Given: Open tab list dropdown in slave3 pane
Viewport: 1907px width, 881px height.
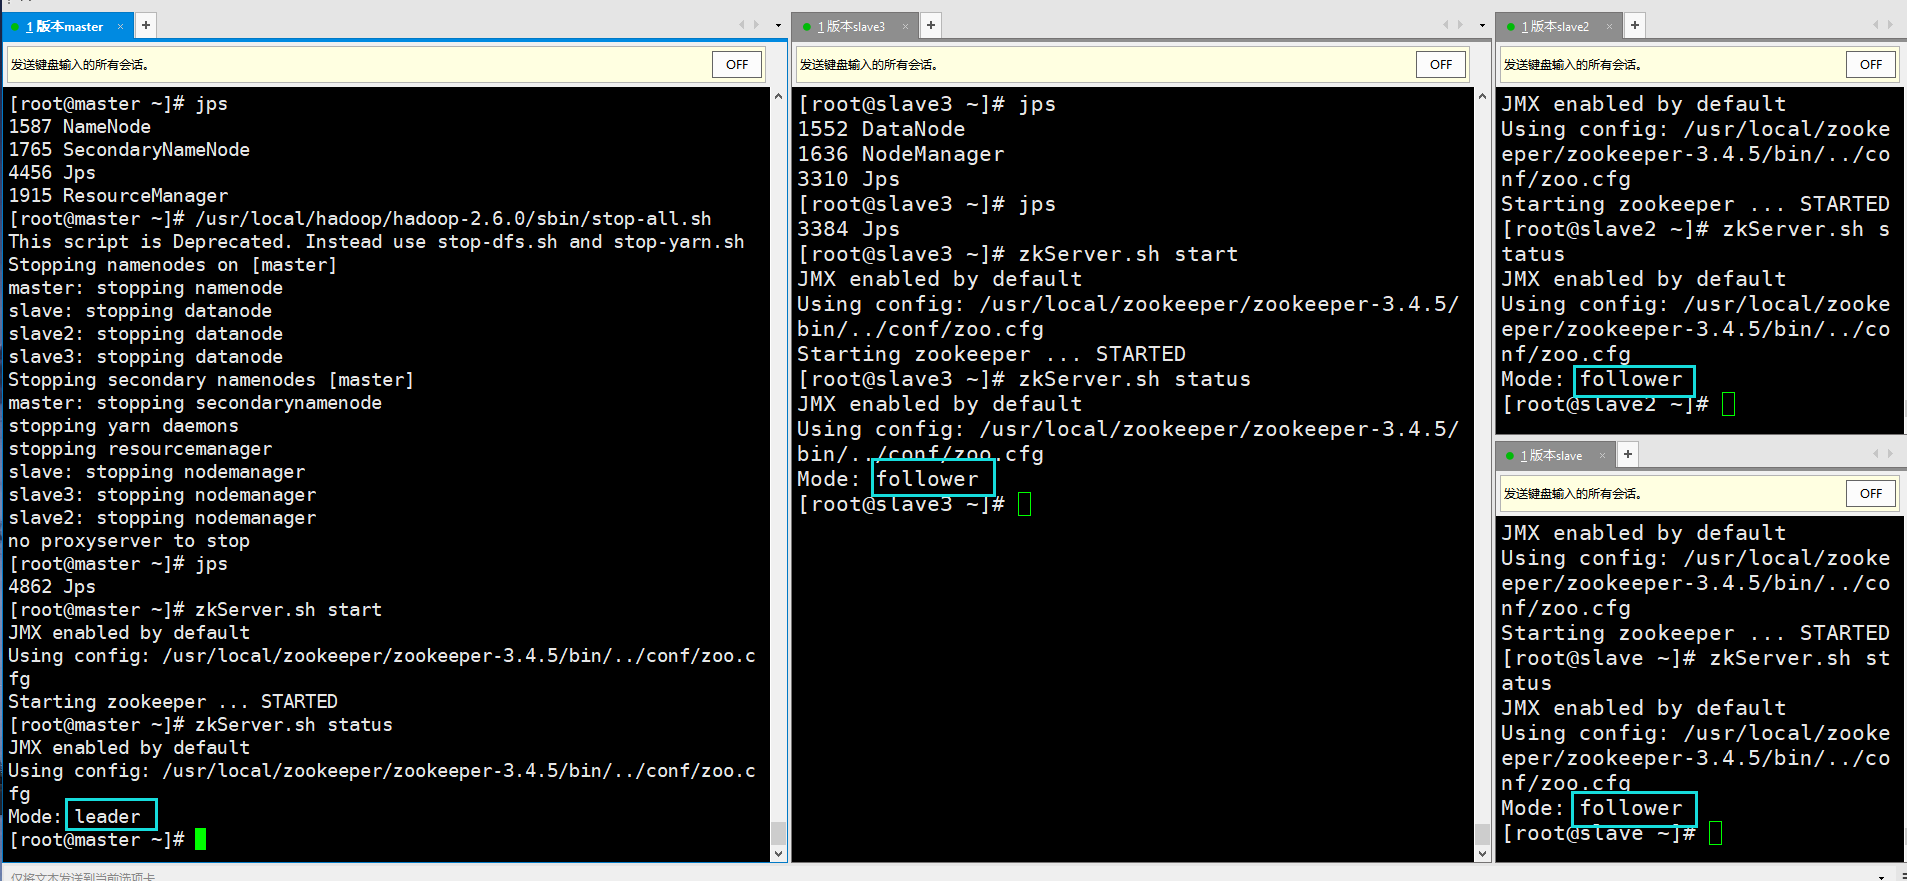Looking at the screenshot, I should coord(1482,25).
